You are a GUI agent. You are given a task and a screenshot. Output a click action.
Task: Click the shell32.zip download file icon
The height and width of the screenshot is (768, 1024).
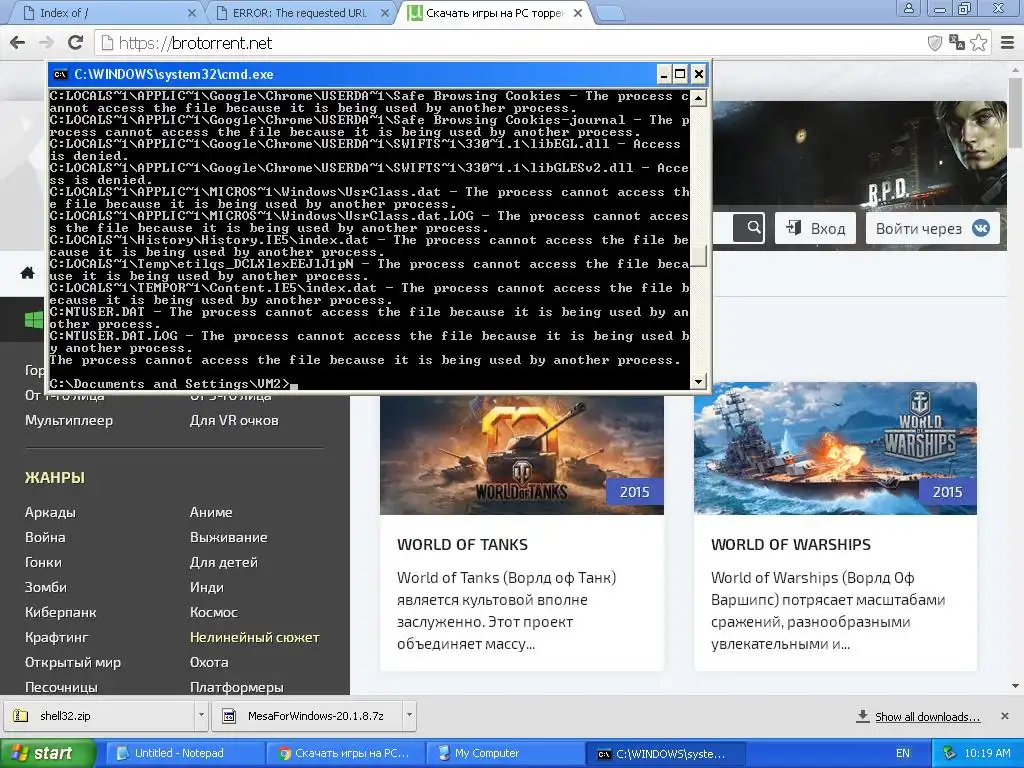coord(21,716)
